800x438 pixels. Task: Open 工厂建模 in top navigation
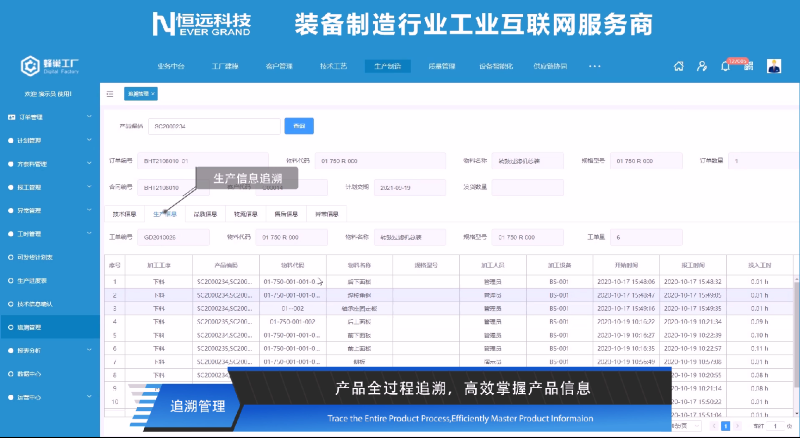(225, 66)
